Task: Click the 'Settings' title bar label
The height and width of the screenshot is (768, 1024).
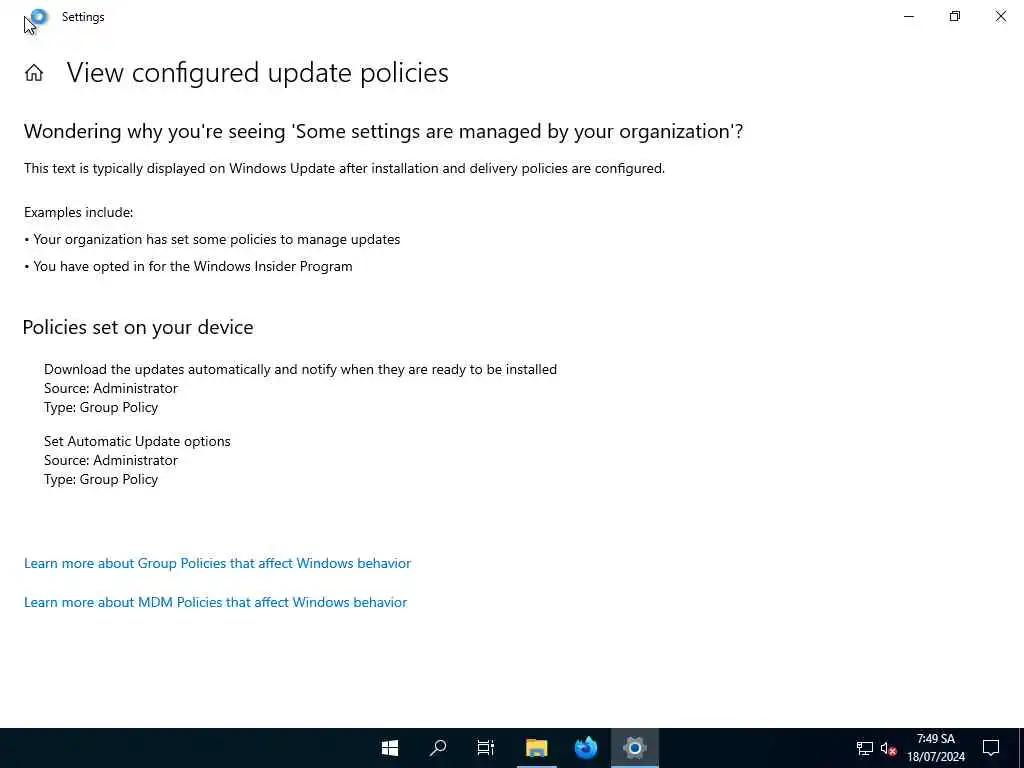Action: (x=83, y=17)
